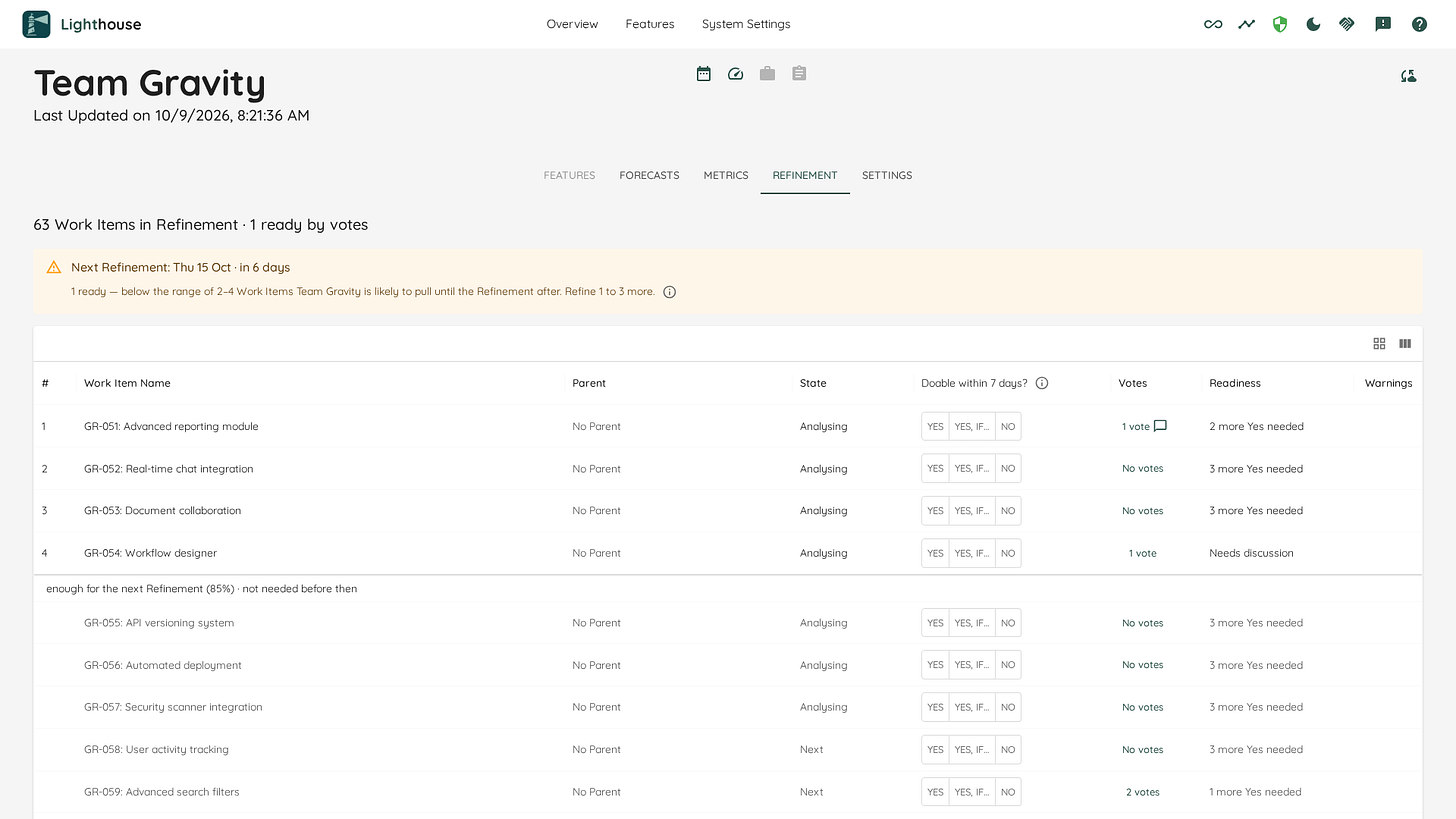Click the briefcase icon
Image resolution: width=1456 pixels, height=819 pixels.
[767, 74]
